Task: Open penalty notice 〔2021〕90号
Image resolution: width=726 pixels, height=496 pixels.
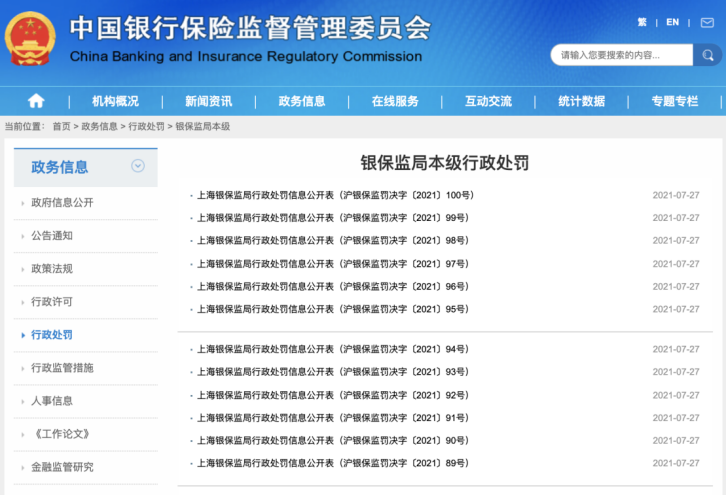Action: [333, 440]
